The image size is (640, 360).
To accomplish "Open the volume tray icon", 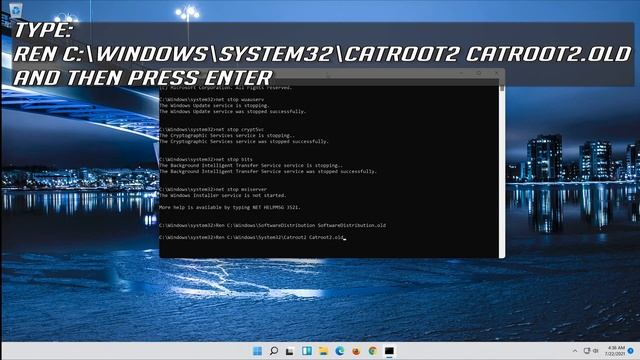I will [596, 351].
